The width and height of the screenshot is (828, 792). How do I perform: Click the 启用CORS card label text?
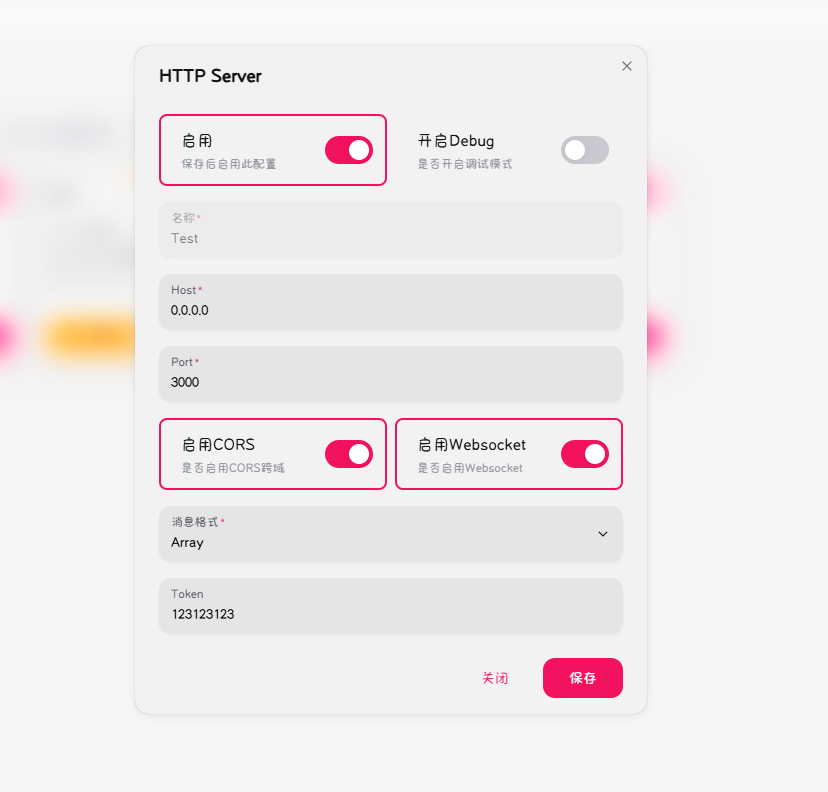click(219, 445)
